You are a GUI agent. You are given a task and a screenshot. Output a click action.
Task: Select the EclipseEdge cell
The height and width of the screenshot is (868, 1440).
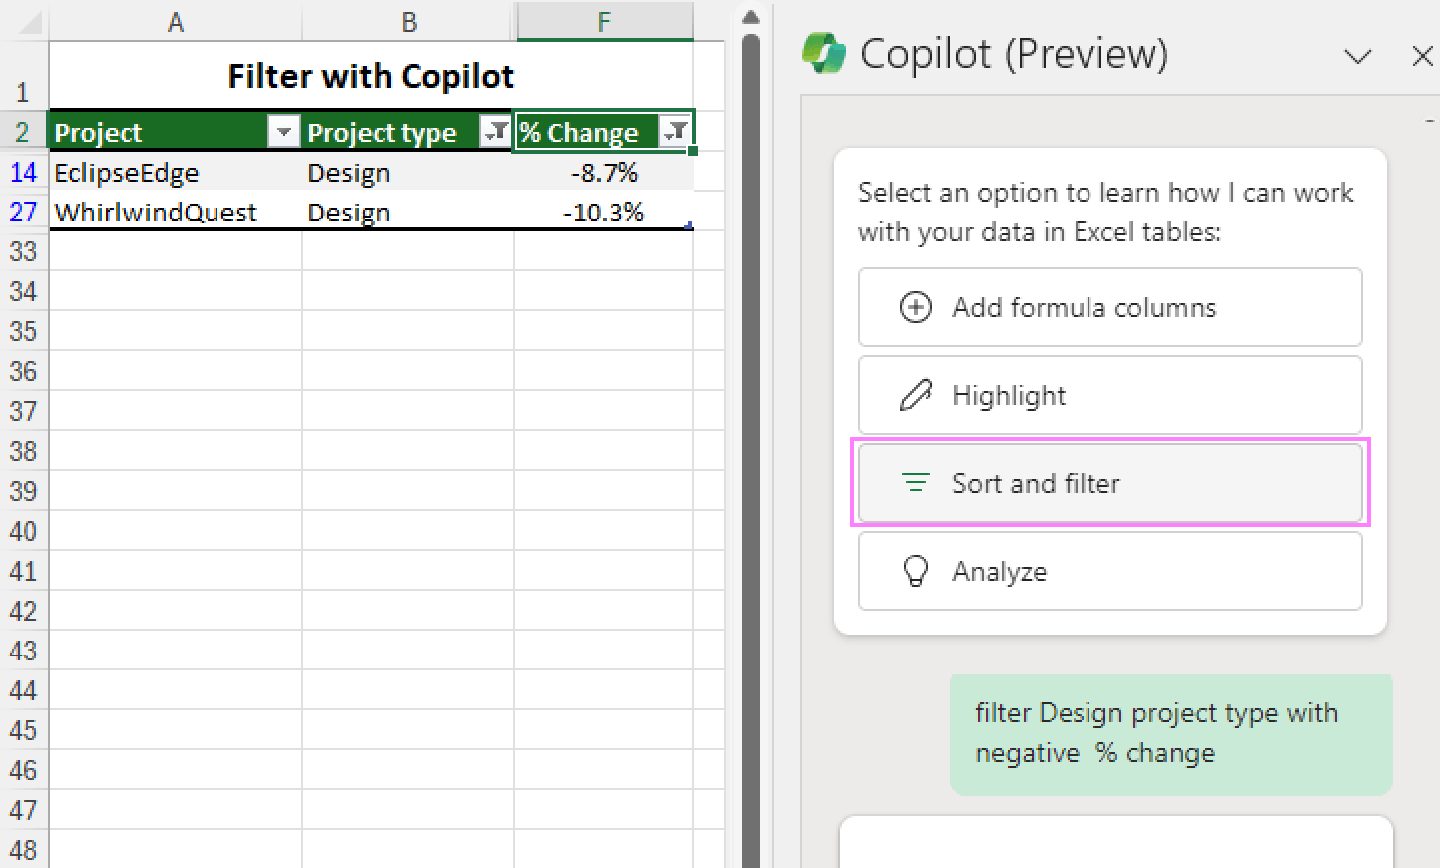(x=175, y=172)
